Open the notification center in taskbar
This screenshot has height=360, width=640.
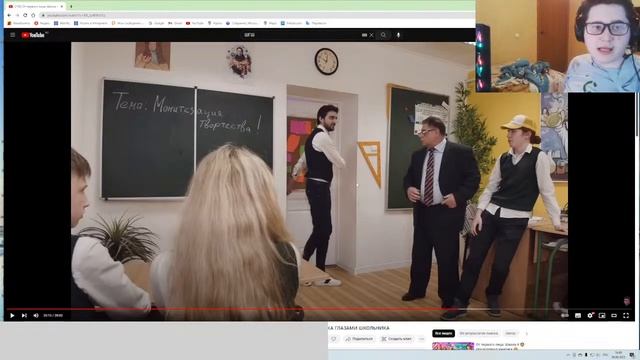[632, 355]
